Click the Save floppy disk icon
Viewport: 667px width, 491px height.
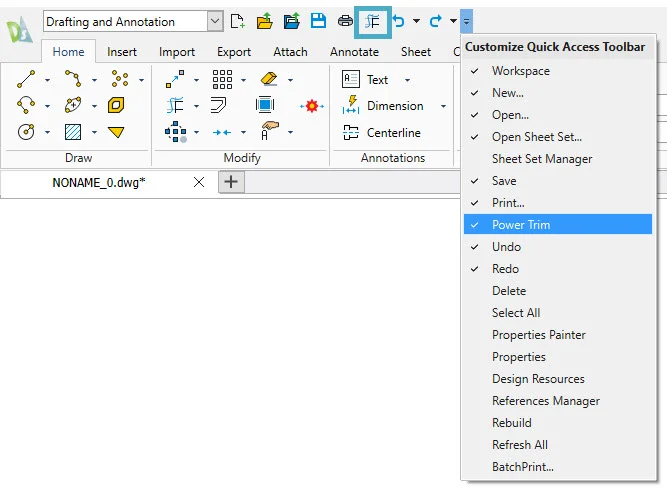318,21
